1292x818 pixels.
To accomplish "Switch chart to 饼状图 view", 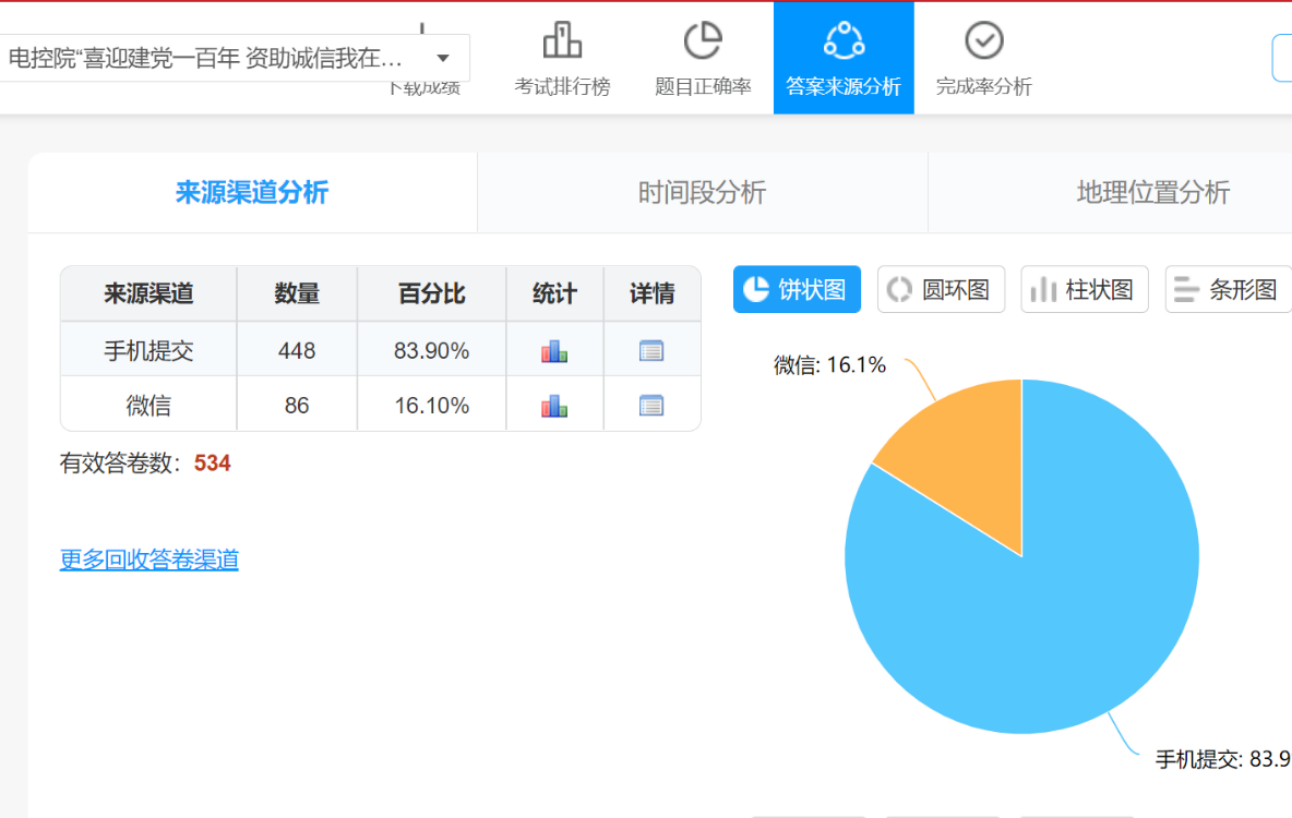I will click(796, 289).
